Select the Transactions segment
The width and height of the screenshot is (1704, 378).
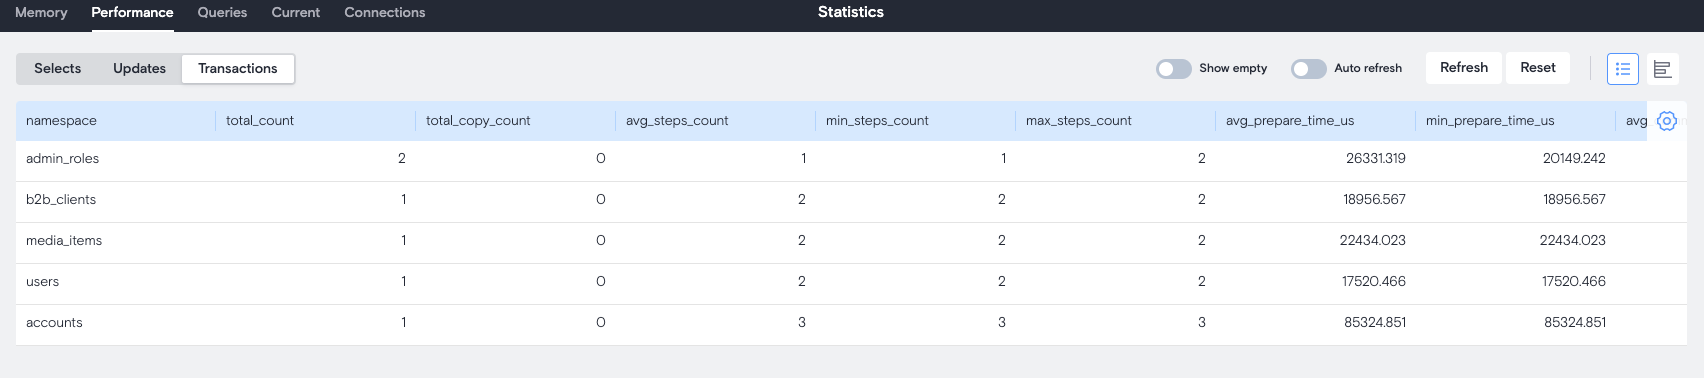(x=238, y=68)
